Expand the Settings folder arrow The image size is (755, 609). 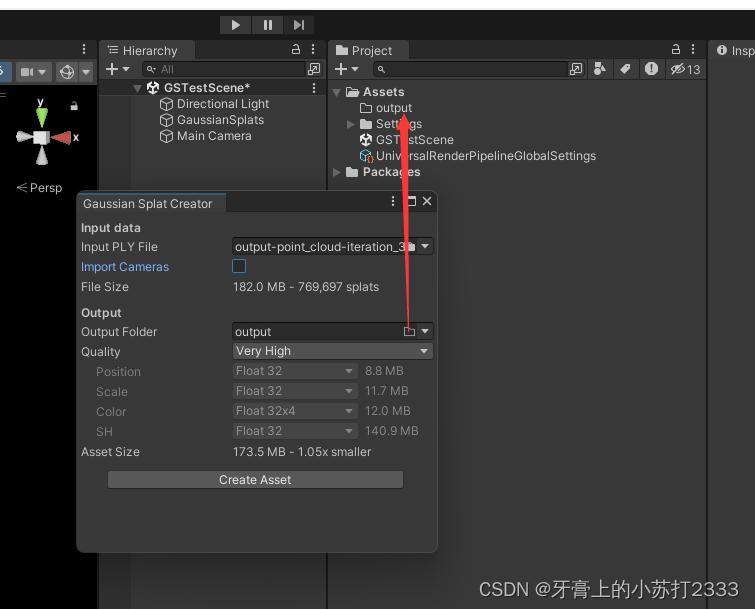pyautogui.click(x=351, y=124)
